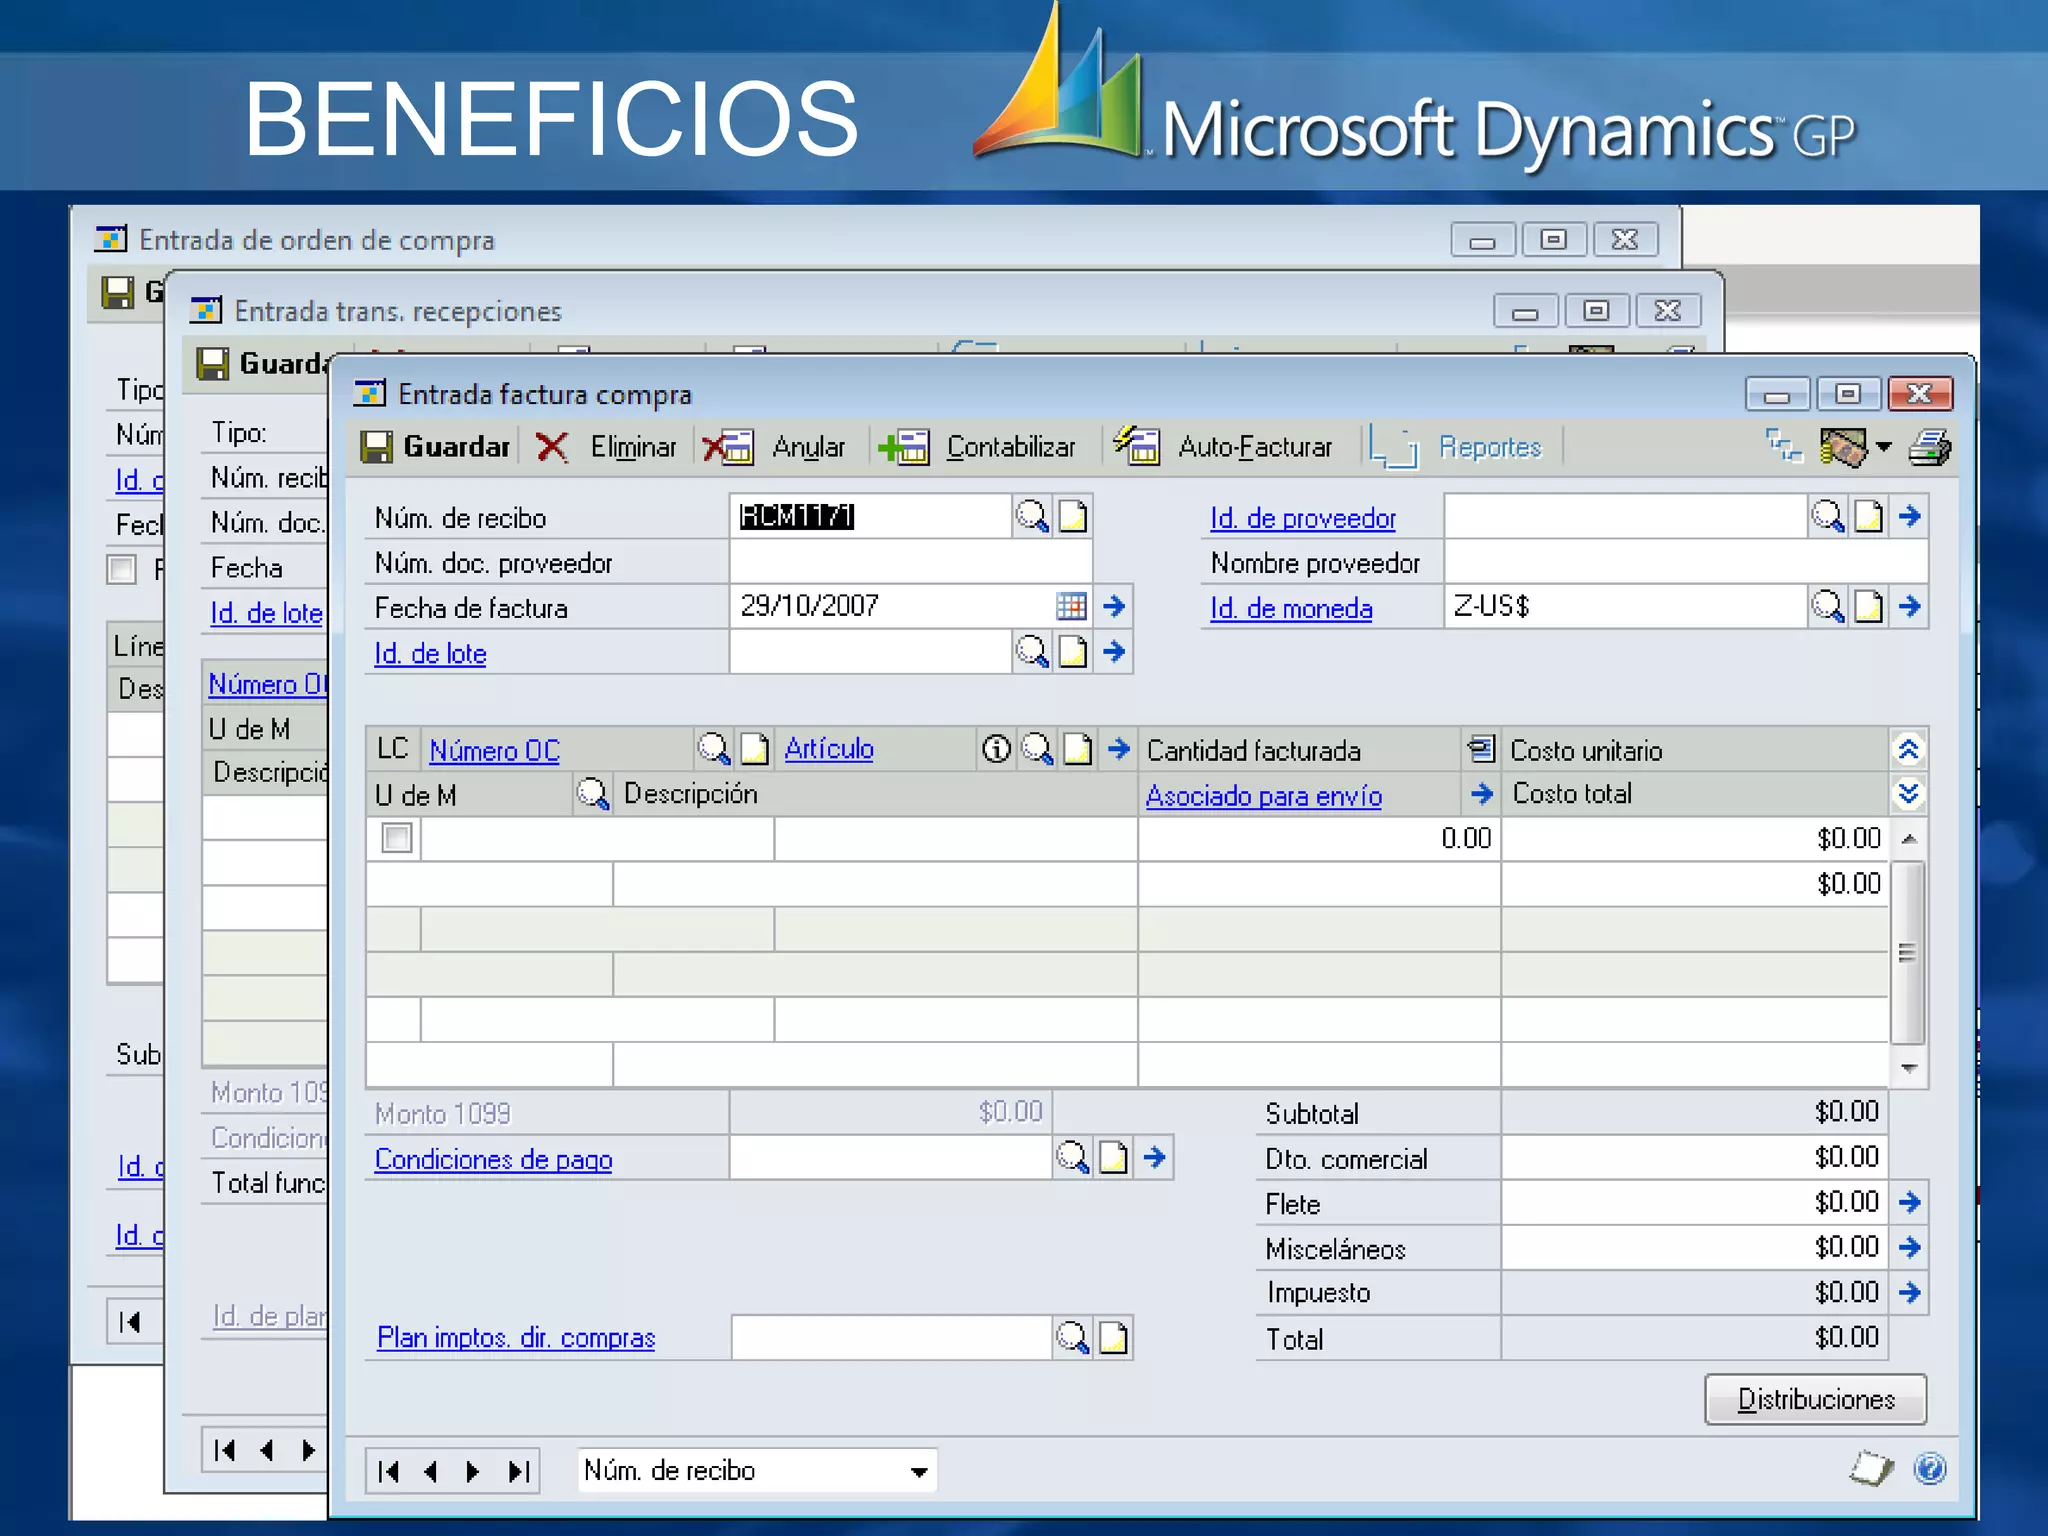
Task: Click expansion arrow beside Impuesto amount
Action: pos(1910,1292)
